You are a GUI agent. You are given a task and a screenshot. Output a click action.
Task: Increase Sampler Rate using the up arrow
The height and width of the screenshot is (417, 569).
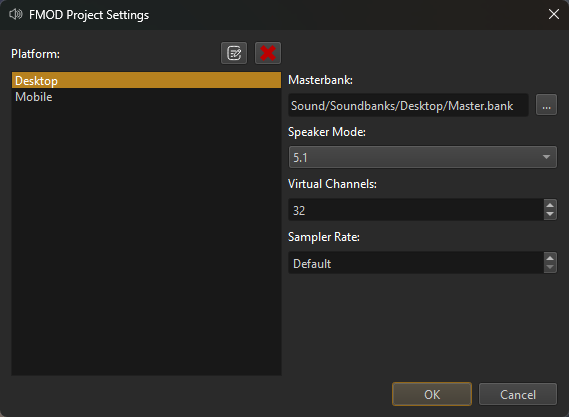click(x=550, y=258)
